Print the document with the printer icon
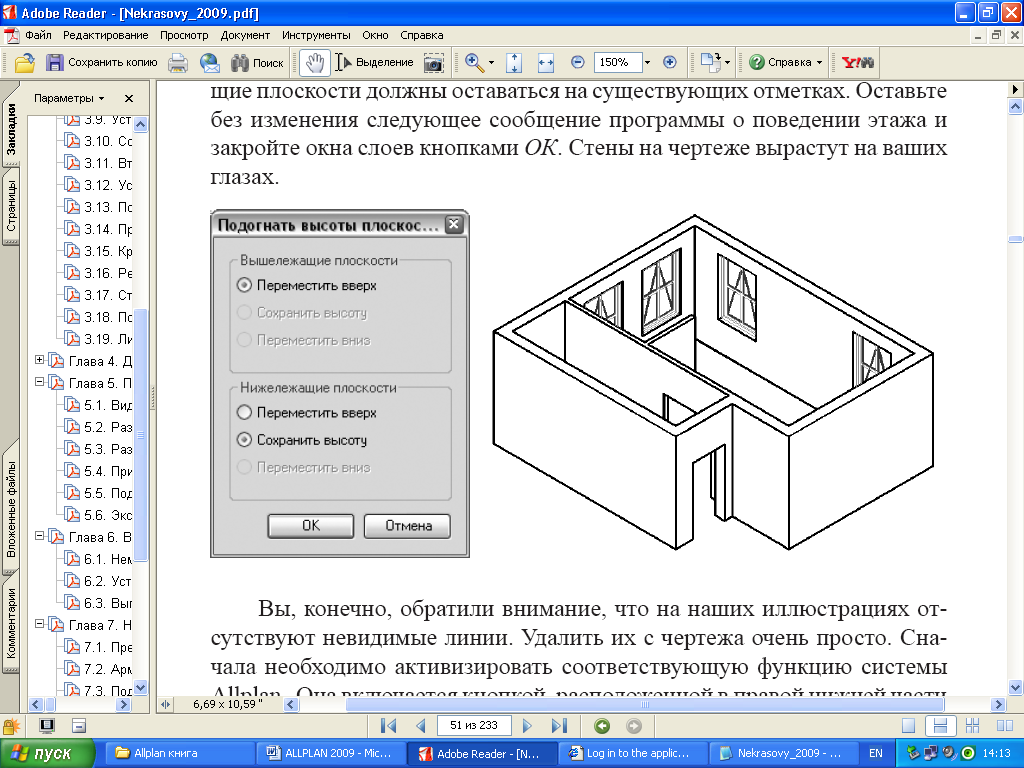 click(178, 63)
